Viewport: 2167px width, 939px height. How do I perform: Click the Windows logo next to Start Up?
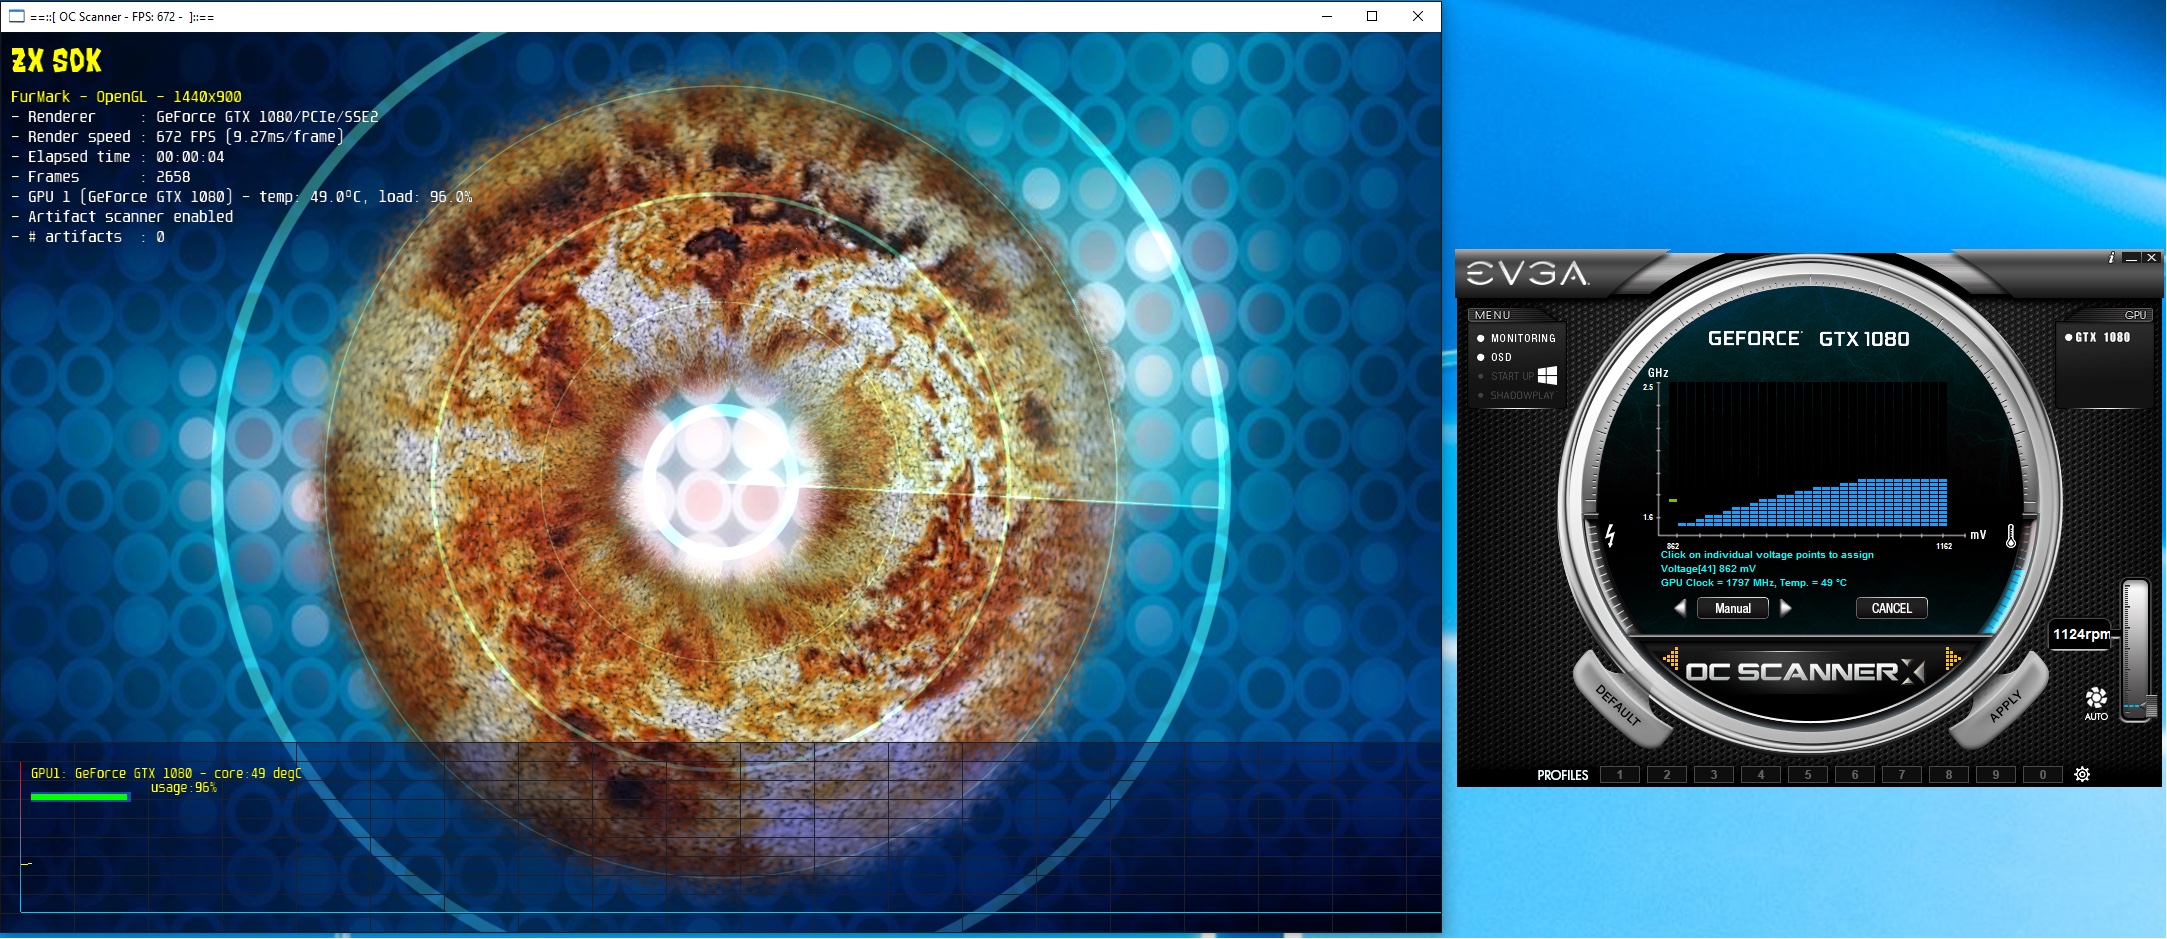1547,375
